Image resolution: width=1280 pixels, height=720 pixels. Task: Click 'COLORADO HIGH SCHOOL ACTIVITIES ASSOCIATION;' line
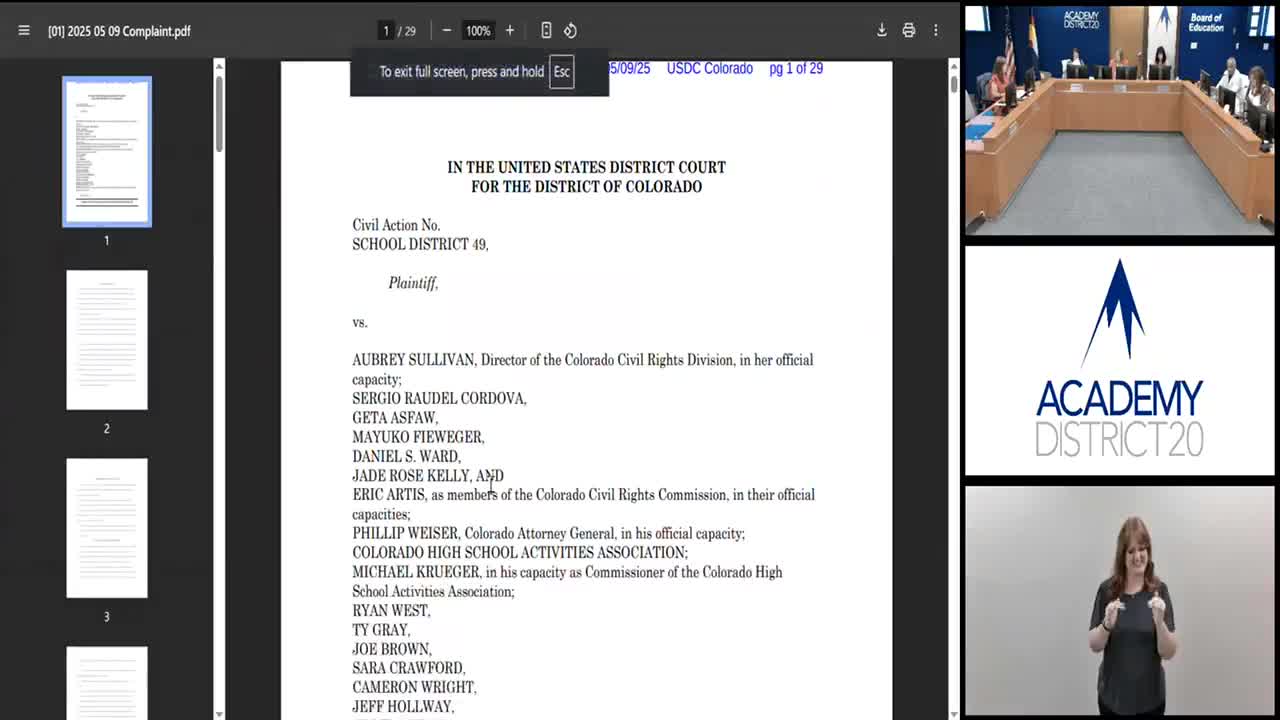520,553
